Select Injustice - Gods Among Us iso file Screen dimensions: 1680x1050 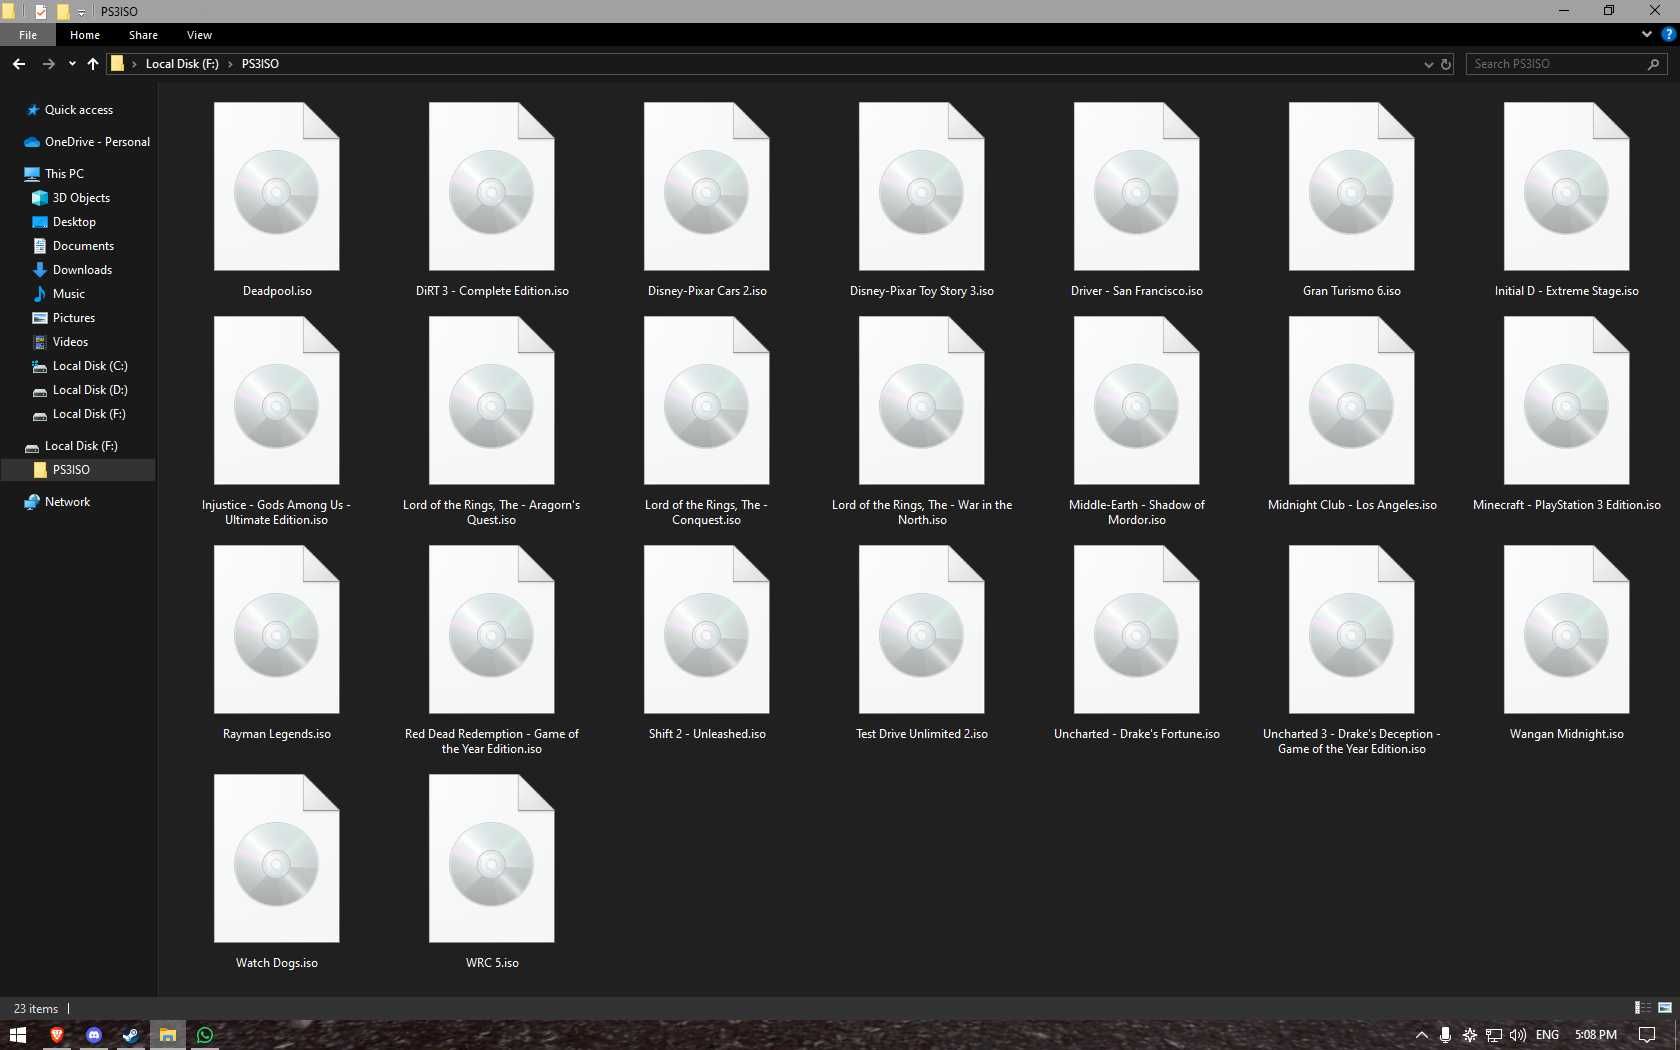coord(276,400)
